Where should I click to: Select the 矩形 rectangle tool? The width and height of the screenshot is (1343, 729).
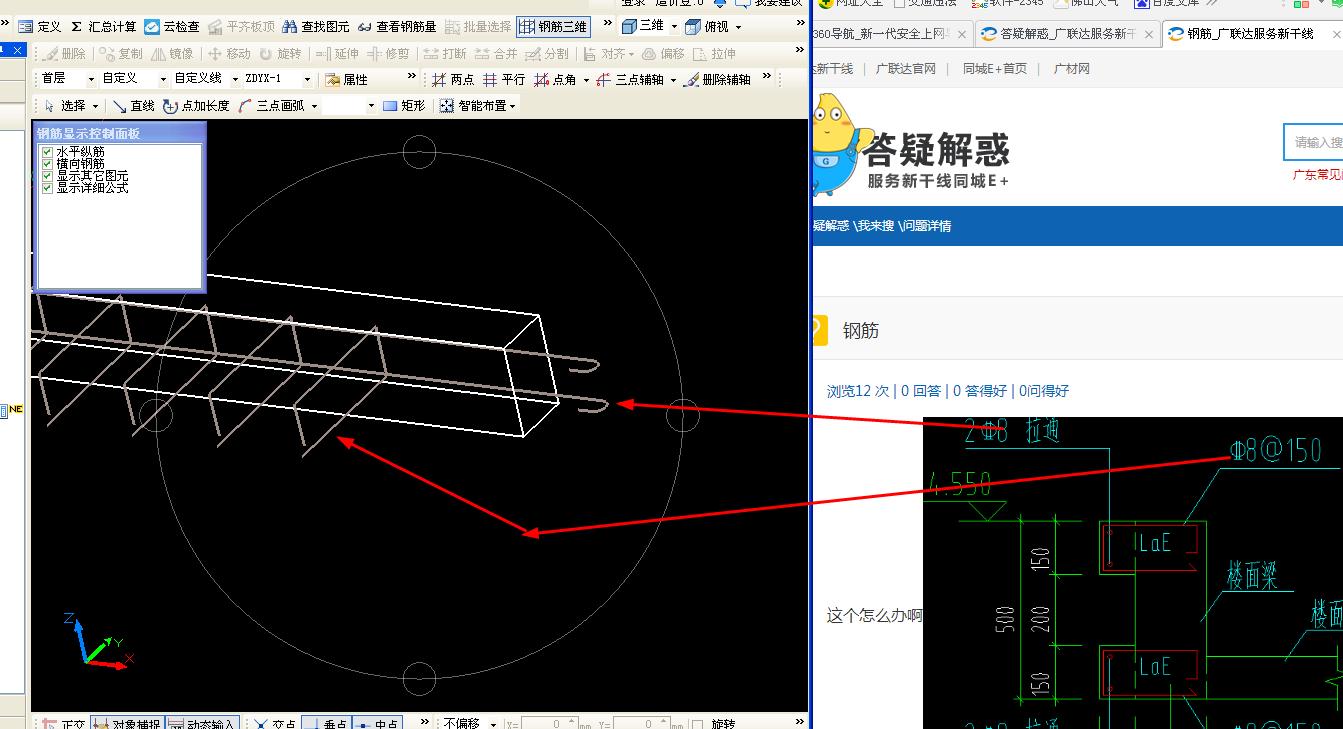[x=404, y=105]
